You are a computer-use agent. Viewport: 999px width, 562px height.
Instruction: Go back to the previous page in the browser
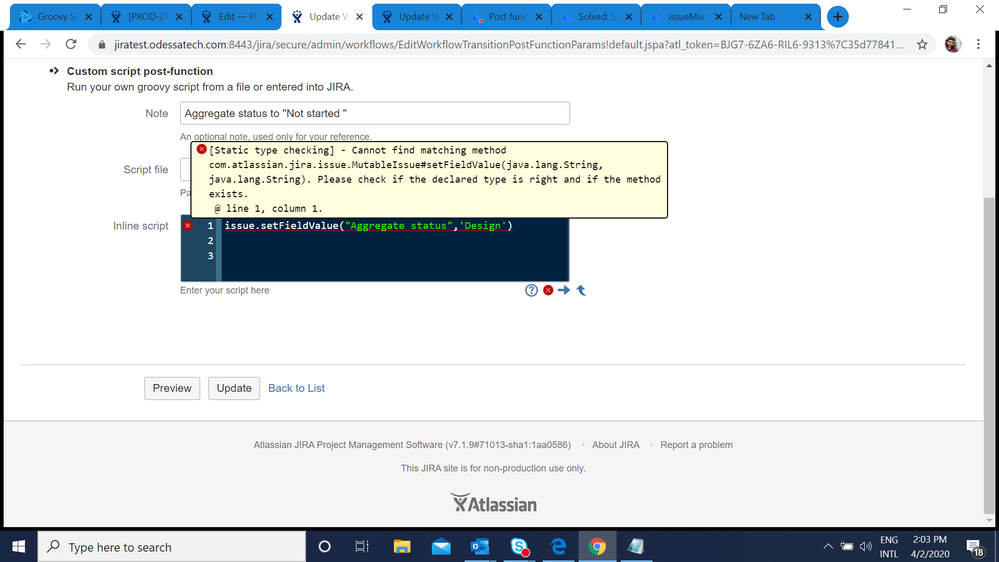21,45
